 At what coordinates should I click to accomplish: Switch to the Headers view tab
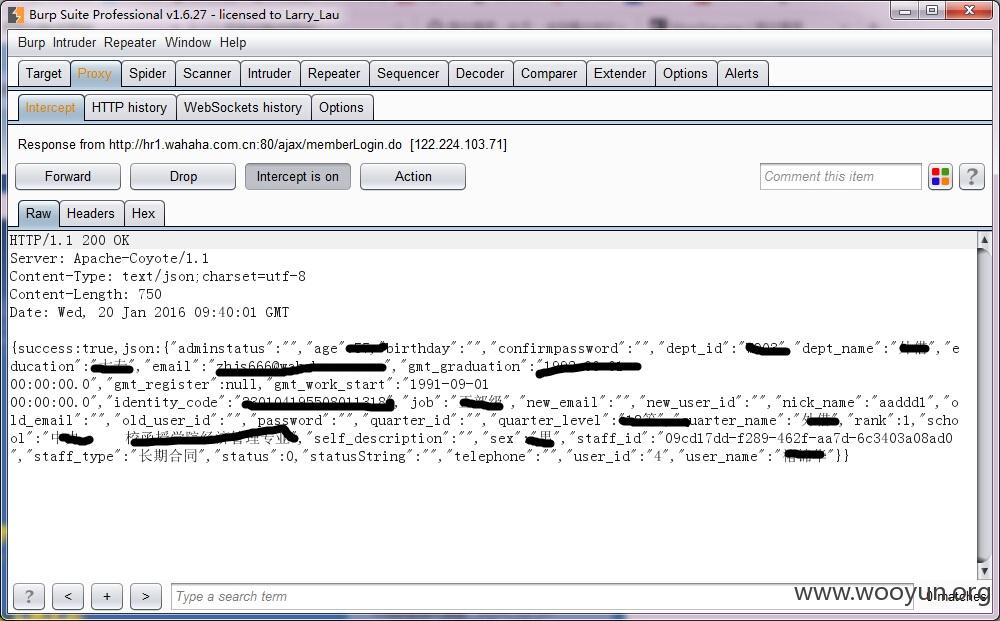[x=91, y=213]
